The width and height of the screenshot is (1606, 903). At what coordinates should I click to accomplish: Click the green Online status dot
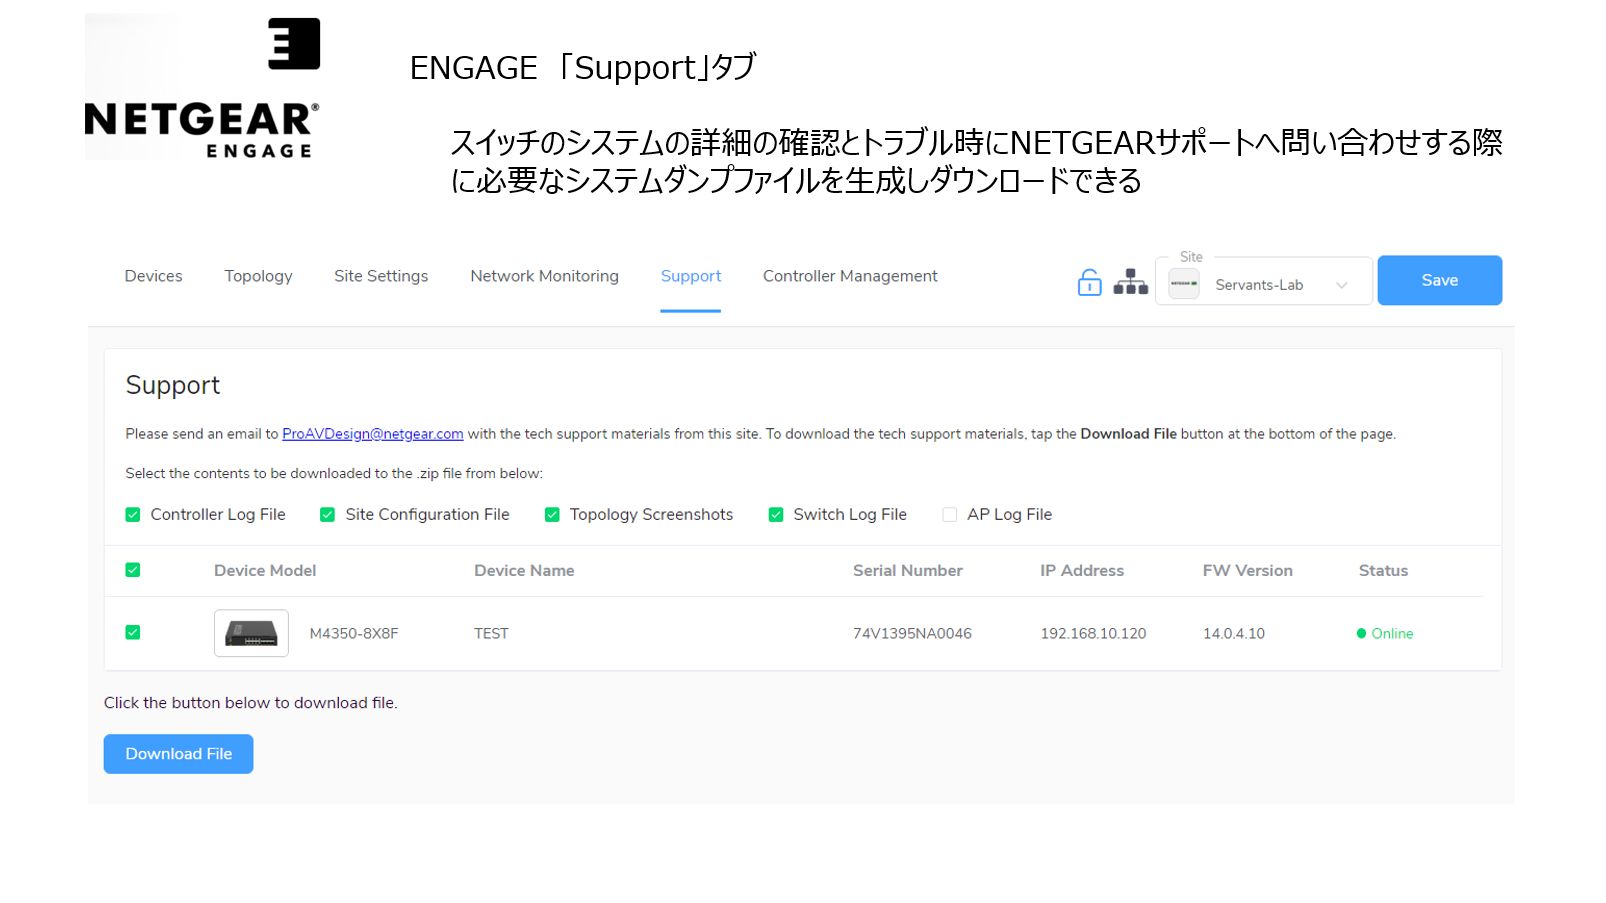1361,633
